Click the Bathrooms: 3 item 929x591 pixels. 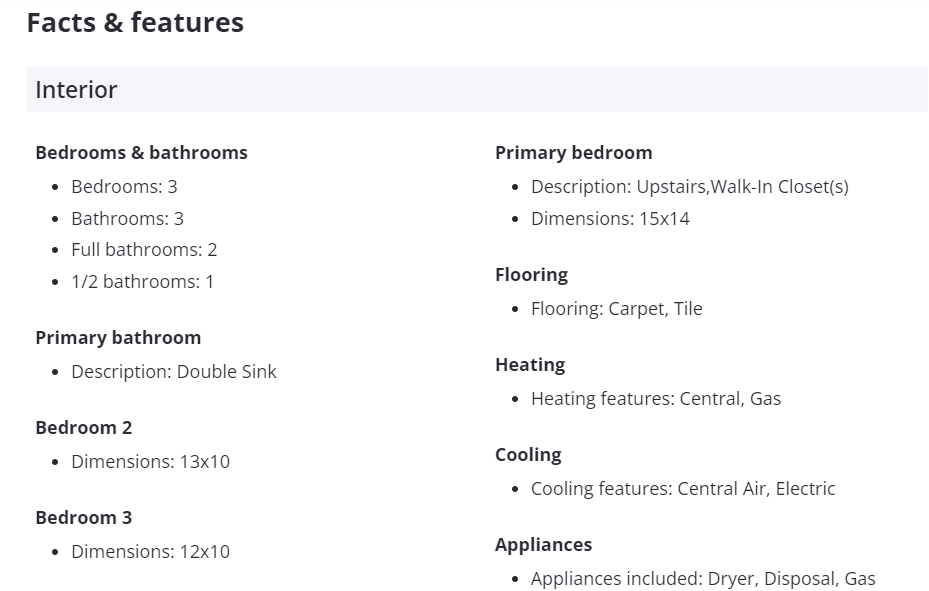127,219
